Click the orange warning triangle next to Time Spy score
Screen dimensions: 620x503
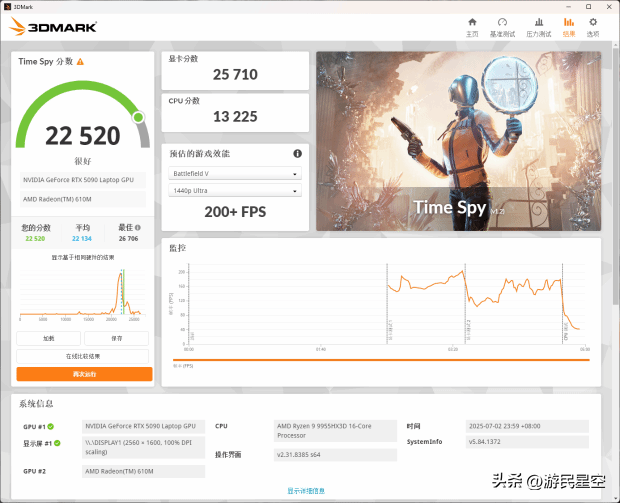click(x=80, y=62)
